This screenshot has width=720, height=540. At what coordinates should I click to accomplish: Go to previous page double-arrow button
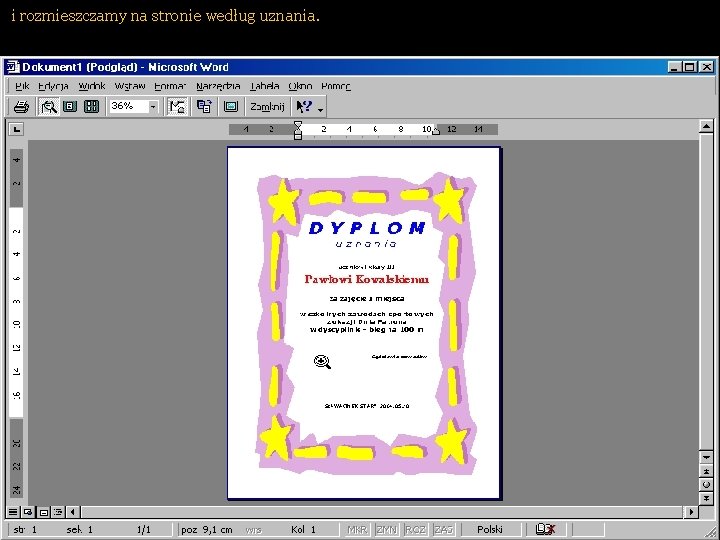point(706,471)
